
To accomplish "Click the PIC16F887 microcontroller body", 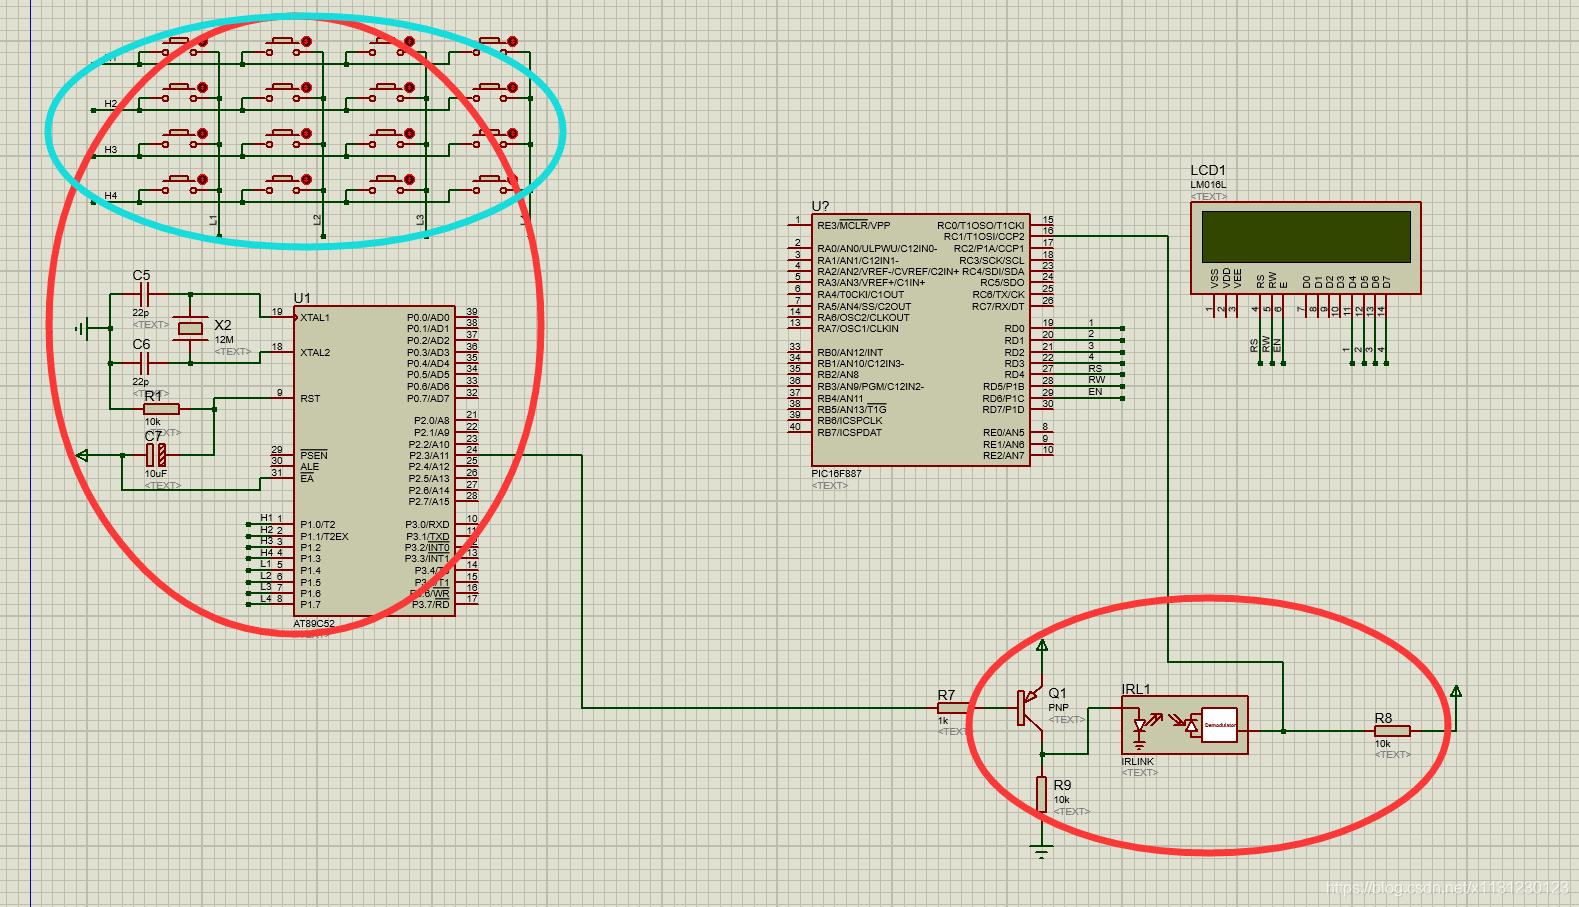I will [x=920, y=340].
